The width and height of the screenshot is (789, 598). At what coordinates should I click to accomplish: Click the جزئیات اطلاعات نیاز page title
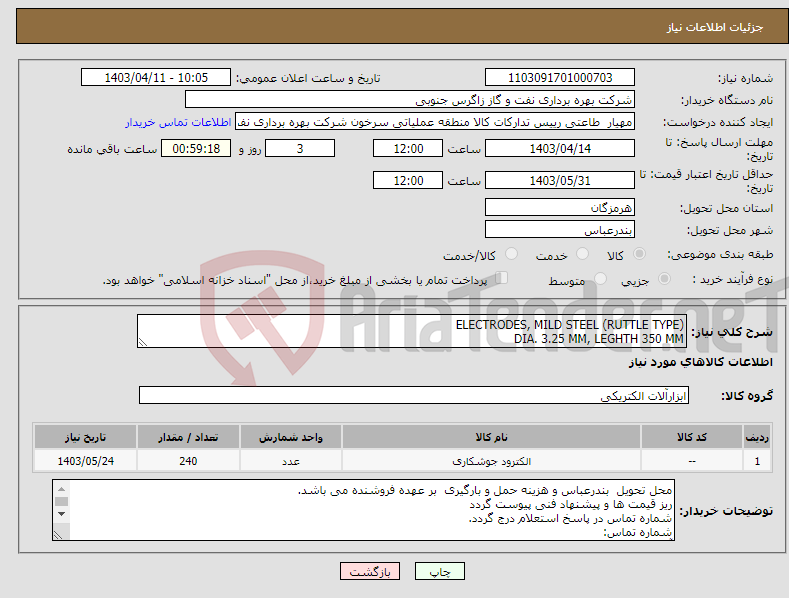715,27
